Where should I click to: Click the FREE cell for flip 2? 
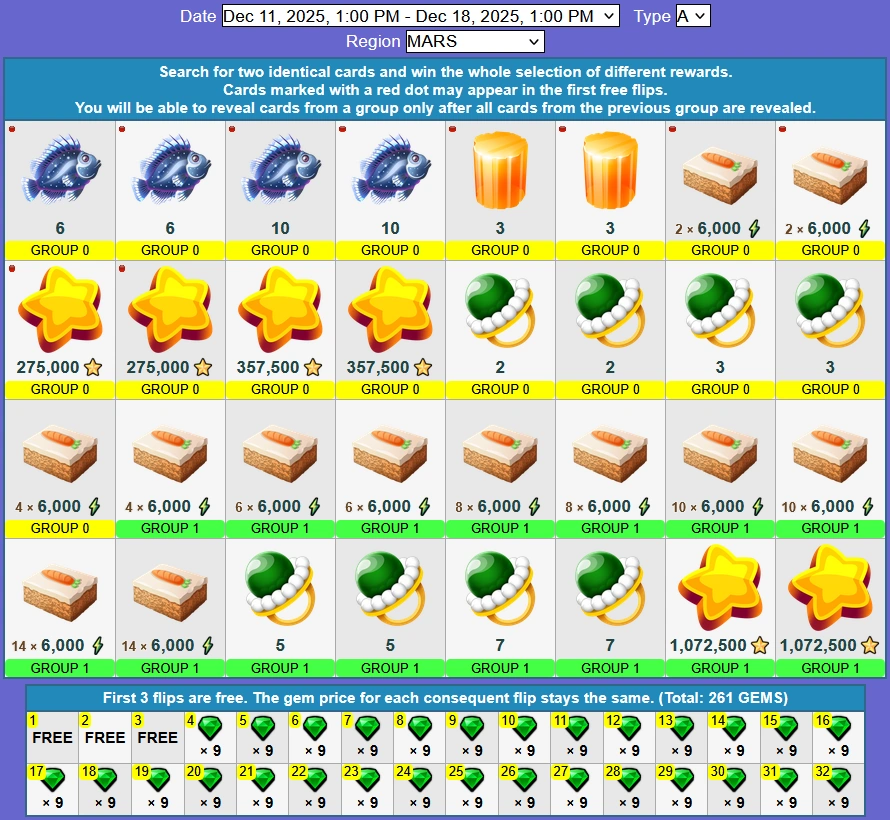[105, 737]
